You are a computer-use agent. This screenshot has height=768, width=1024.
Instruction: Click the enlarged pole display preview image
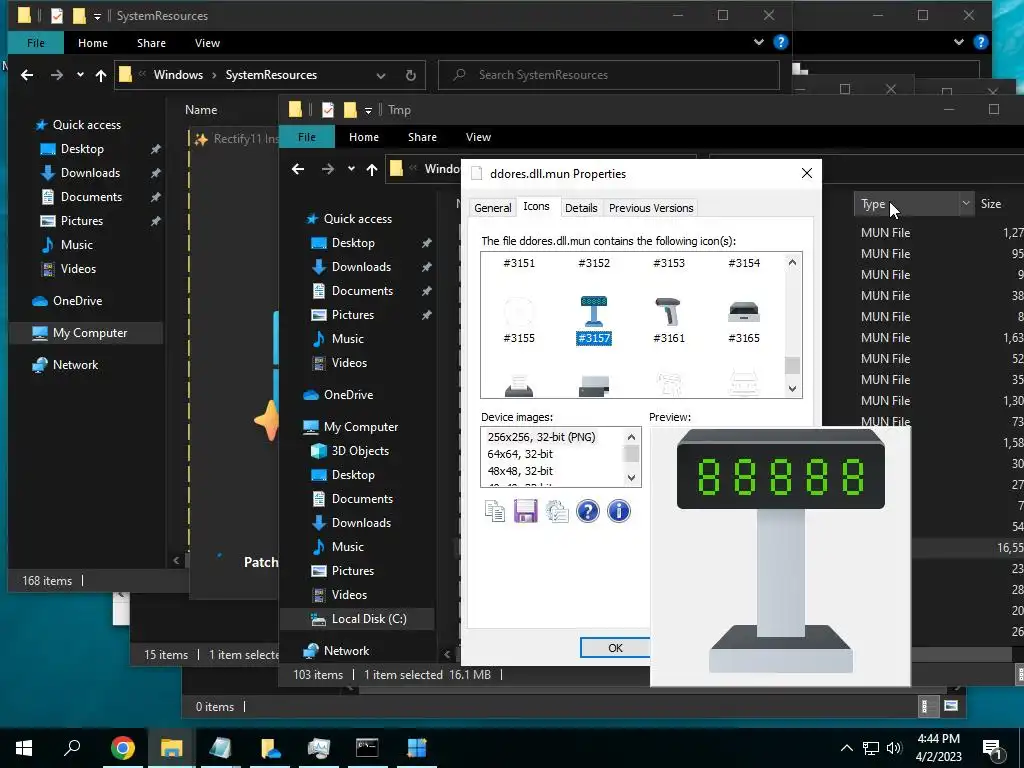(780, 556)
